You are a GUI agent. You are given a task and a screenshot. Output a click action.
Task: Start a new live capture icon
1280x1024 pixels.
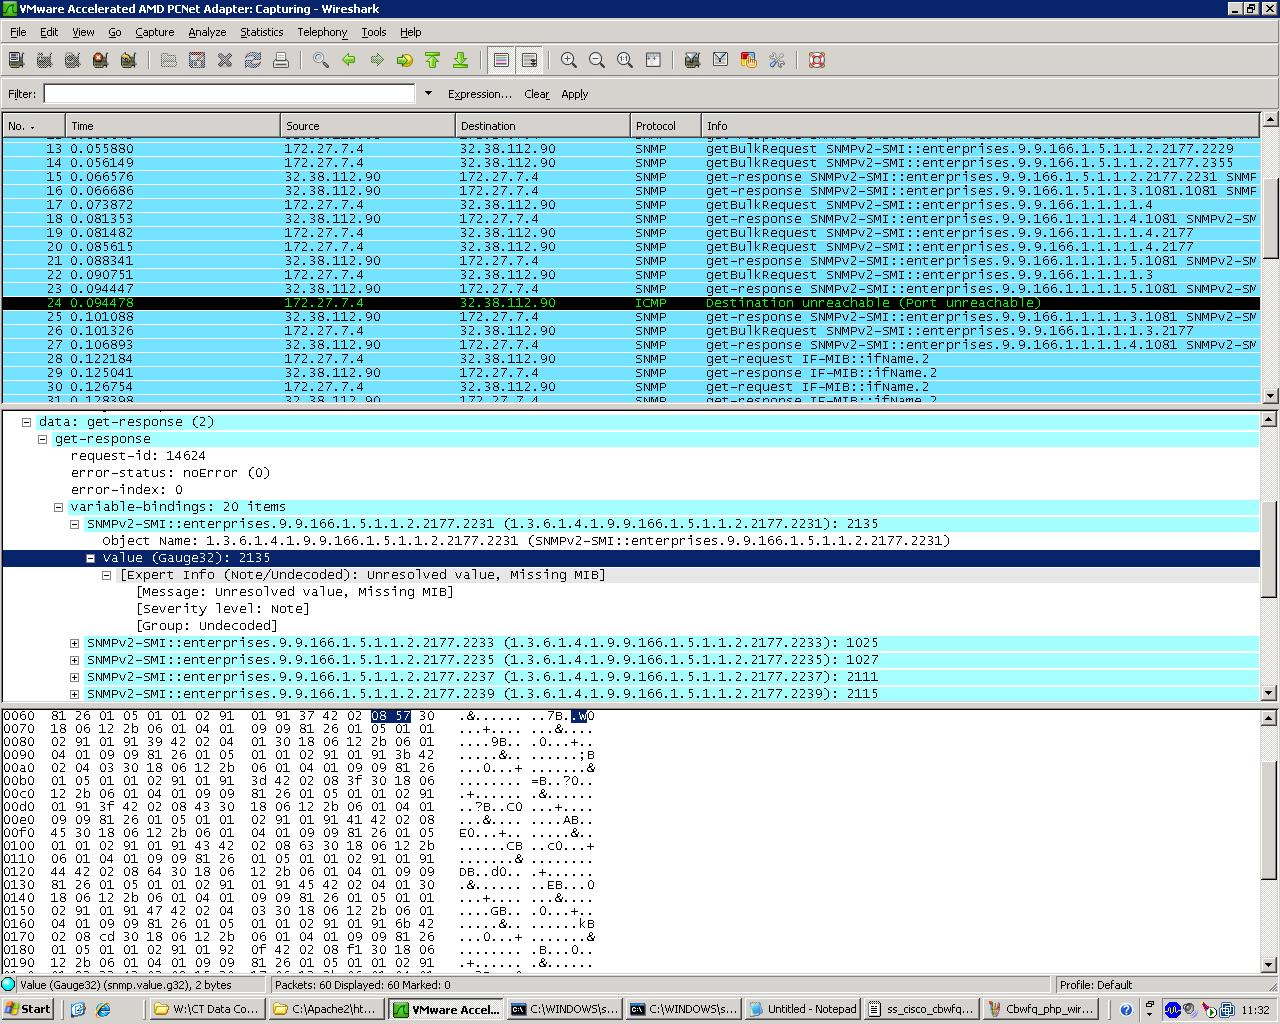[x=72, y=60]
